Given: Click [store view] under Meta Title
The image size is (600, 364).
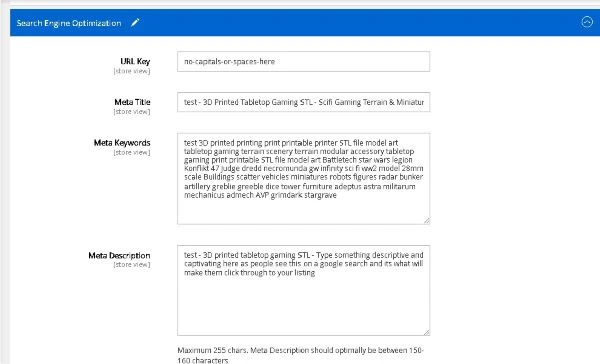Looking at the screenshot, I should pos(132,112).
